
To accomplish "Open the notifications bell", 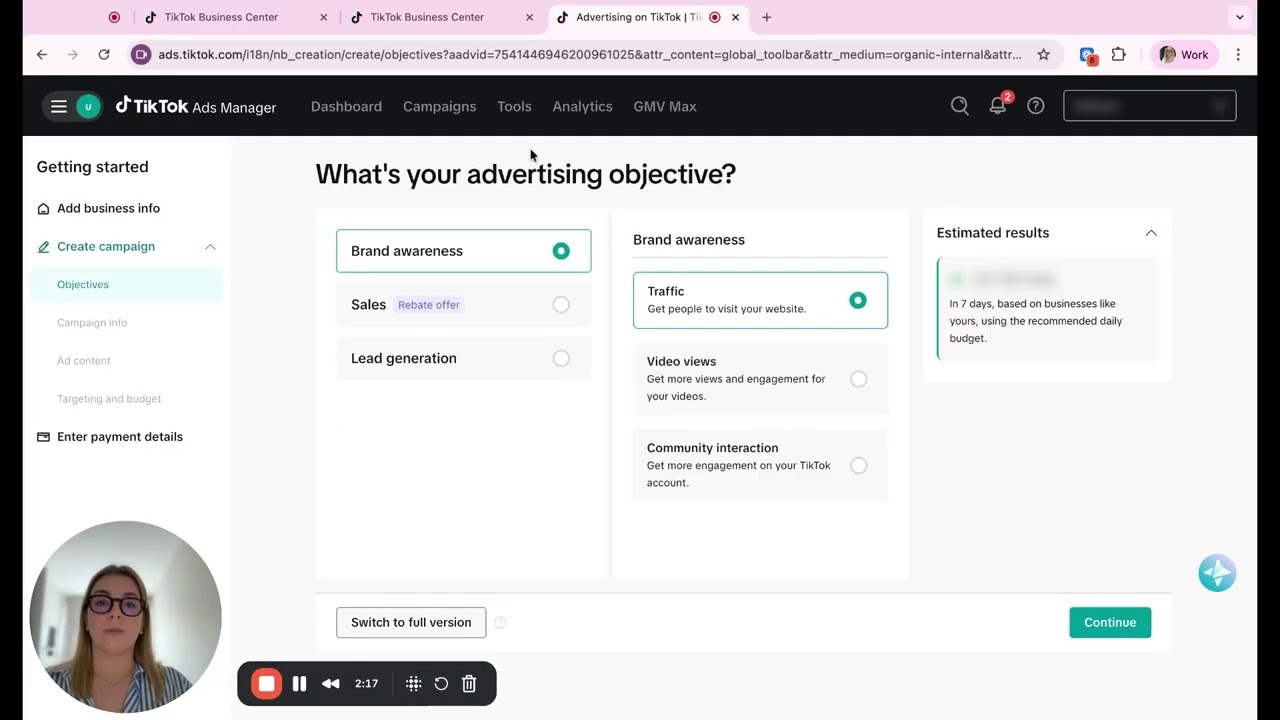I will (x=998, y=106).
